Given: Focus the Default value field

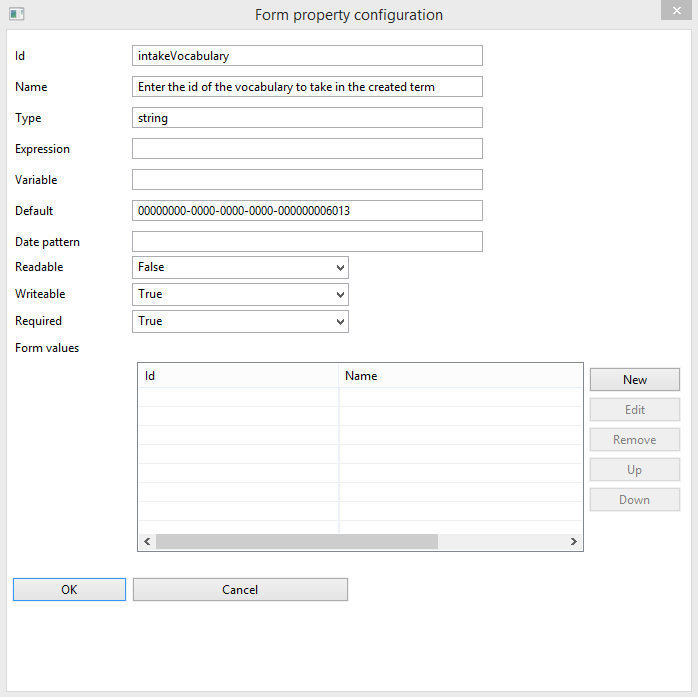Looking at the screenshot, I should pos(307,211).
